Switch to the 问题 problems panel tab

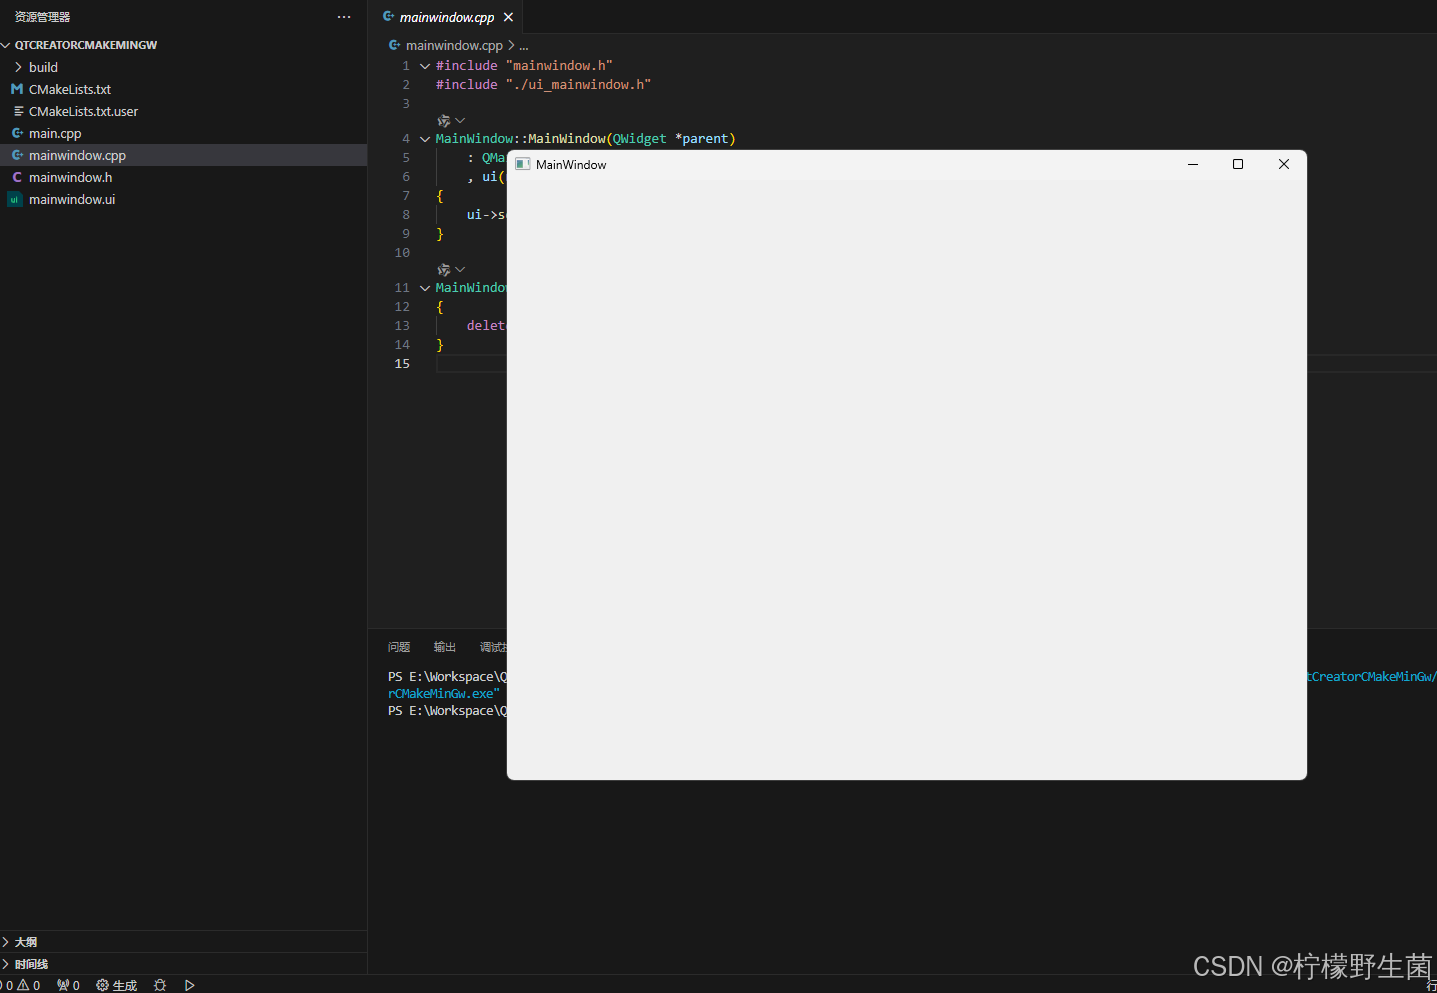pos(399,647)
